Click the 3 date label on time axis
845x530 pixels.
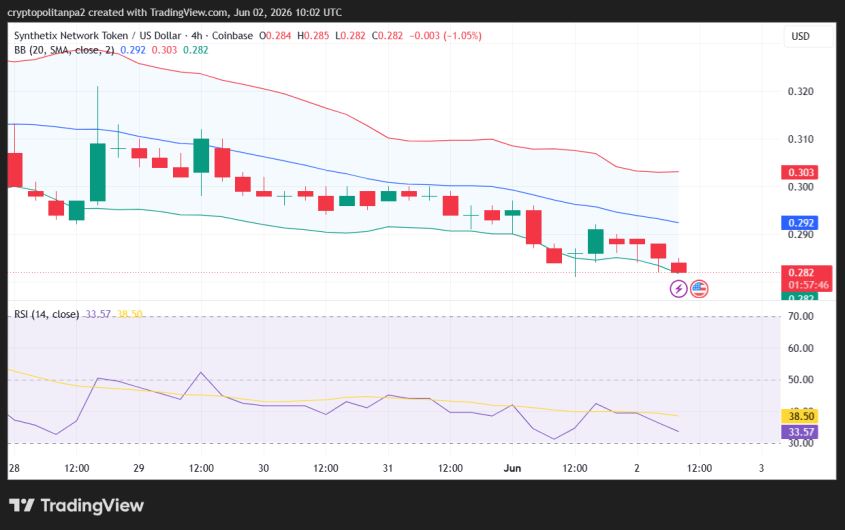coord(761,468)
